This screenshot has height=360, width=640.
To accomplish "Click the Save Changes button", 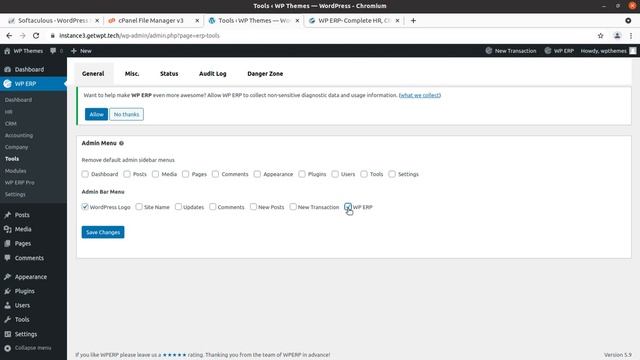I will (x=103, y=232).
